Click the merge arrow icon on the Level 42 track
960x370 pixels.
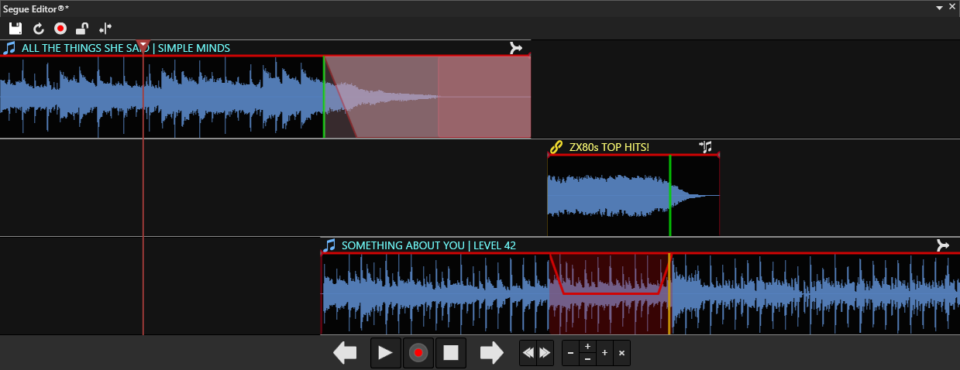coord(943,245)
